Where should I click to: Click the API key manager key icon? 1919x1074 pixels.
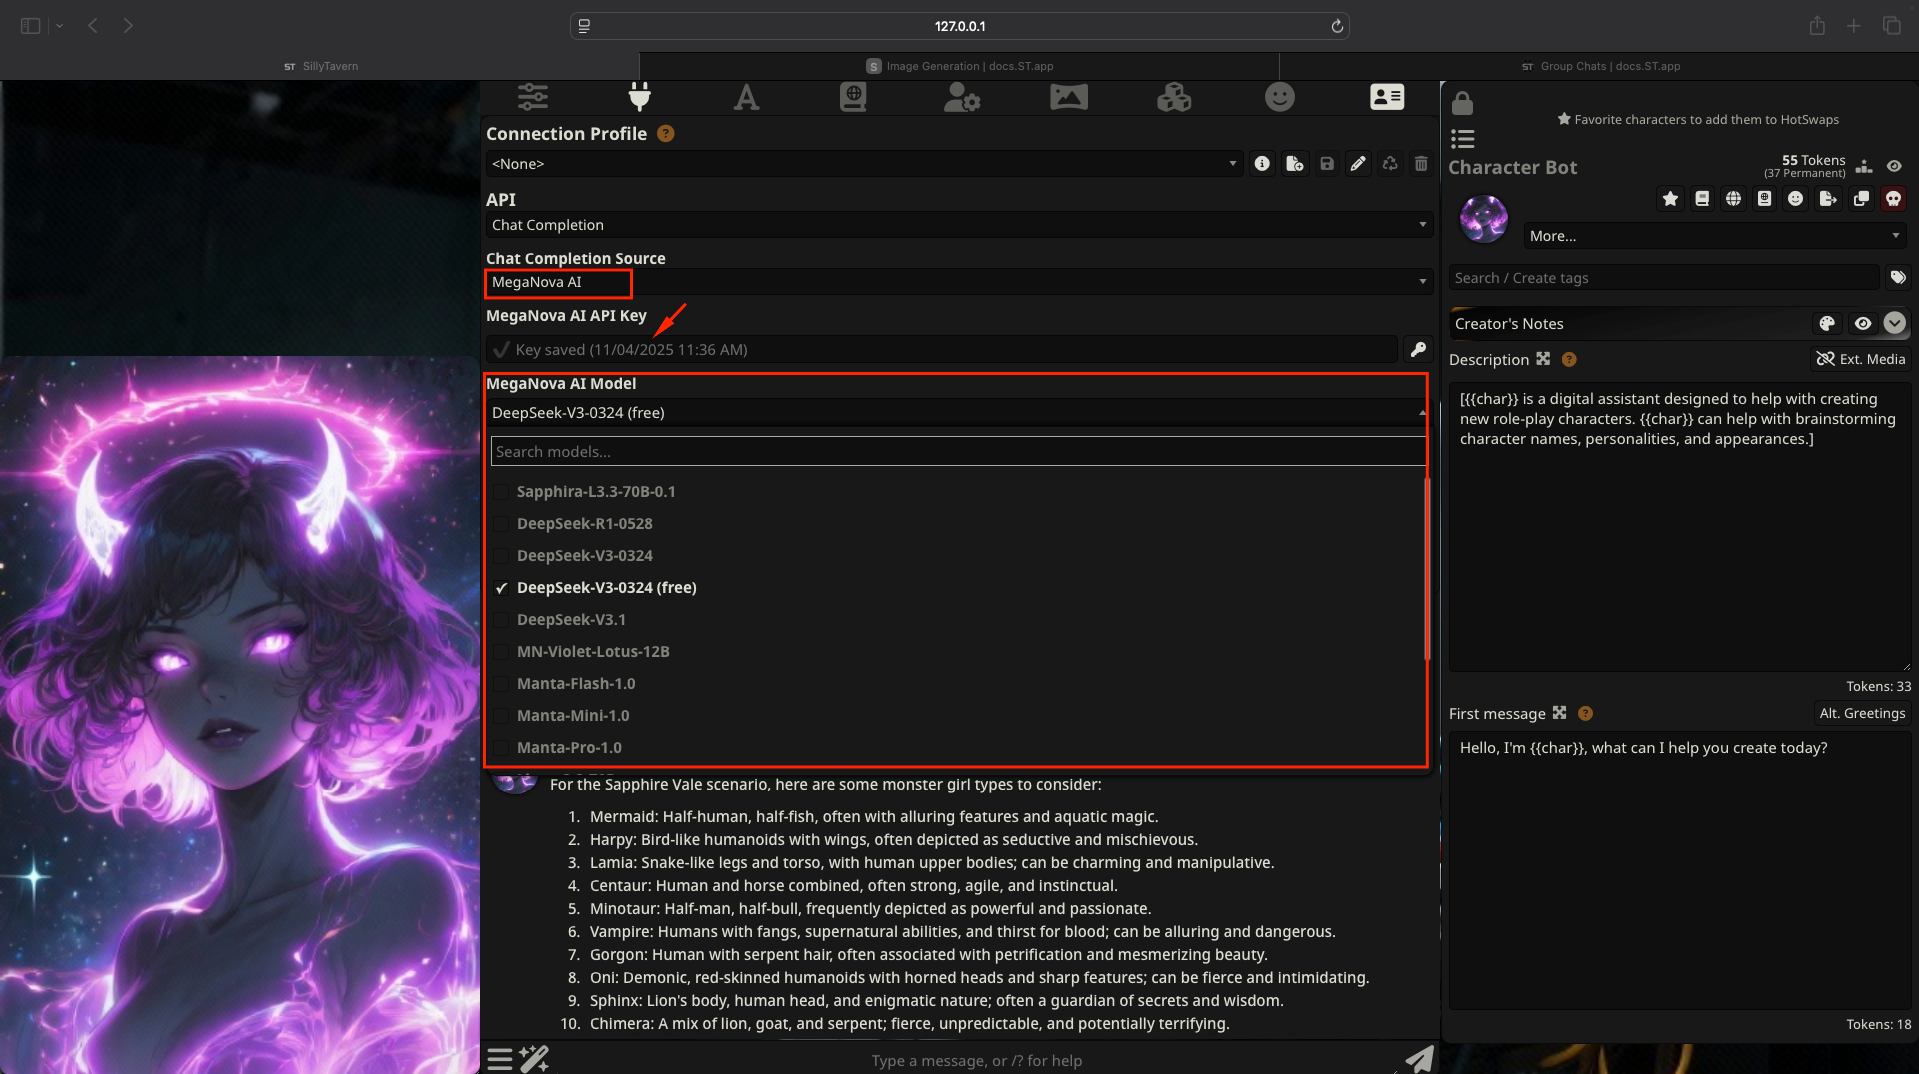1418,349
